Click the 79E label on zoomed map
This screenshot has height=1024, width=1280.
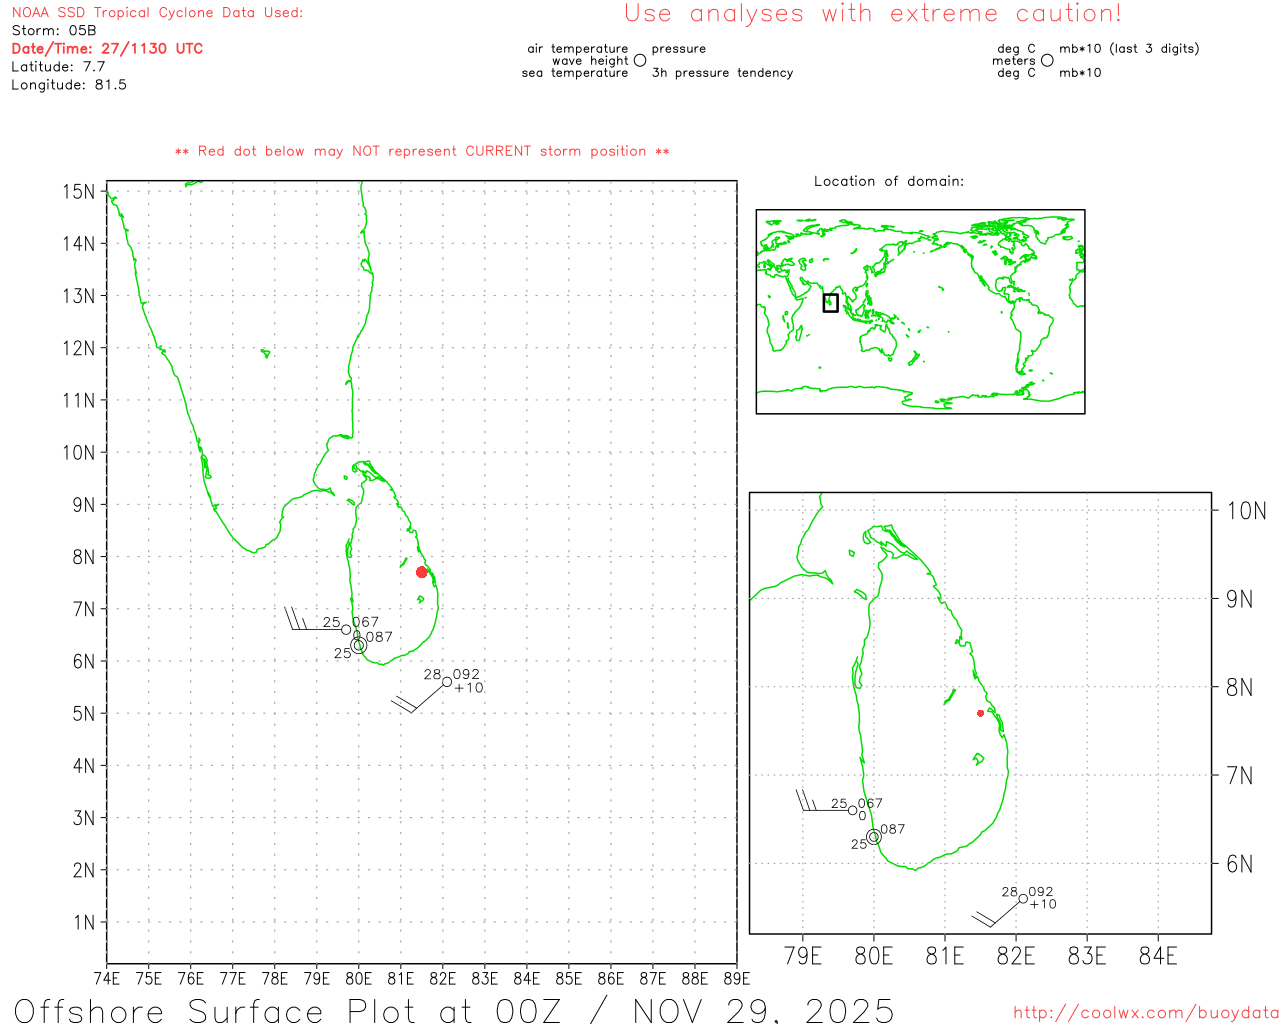(803, 956)
